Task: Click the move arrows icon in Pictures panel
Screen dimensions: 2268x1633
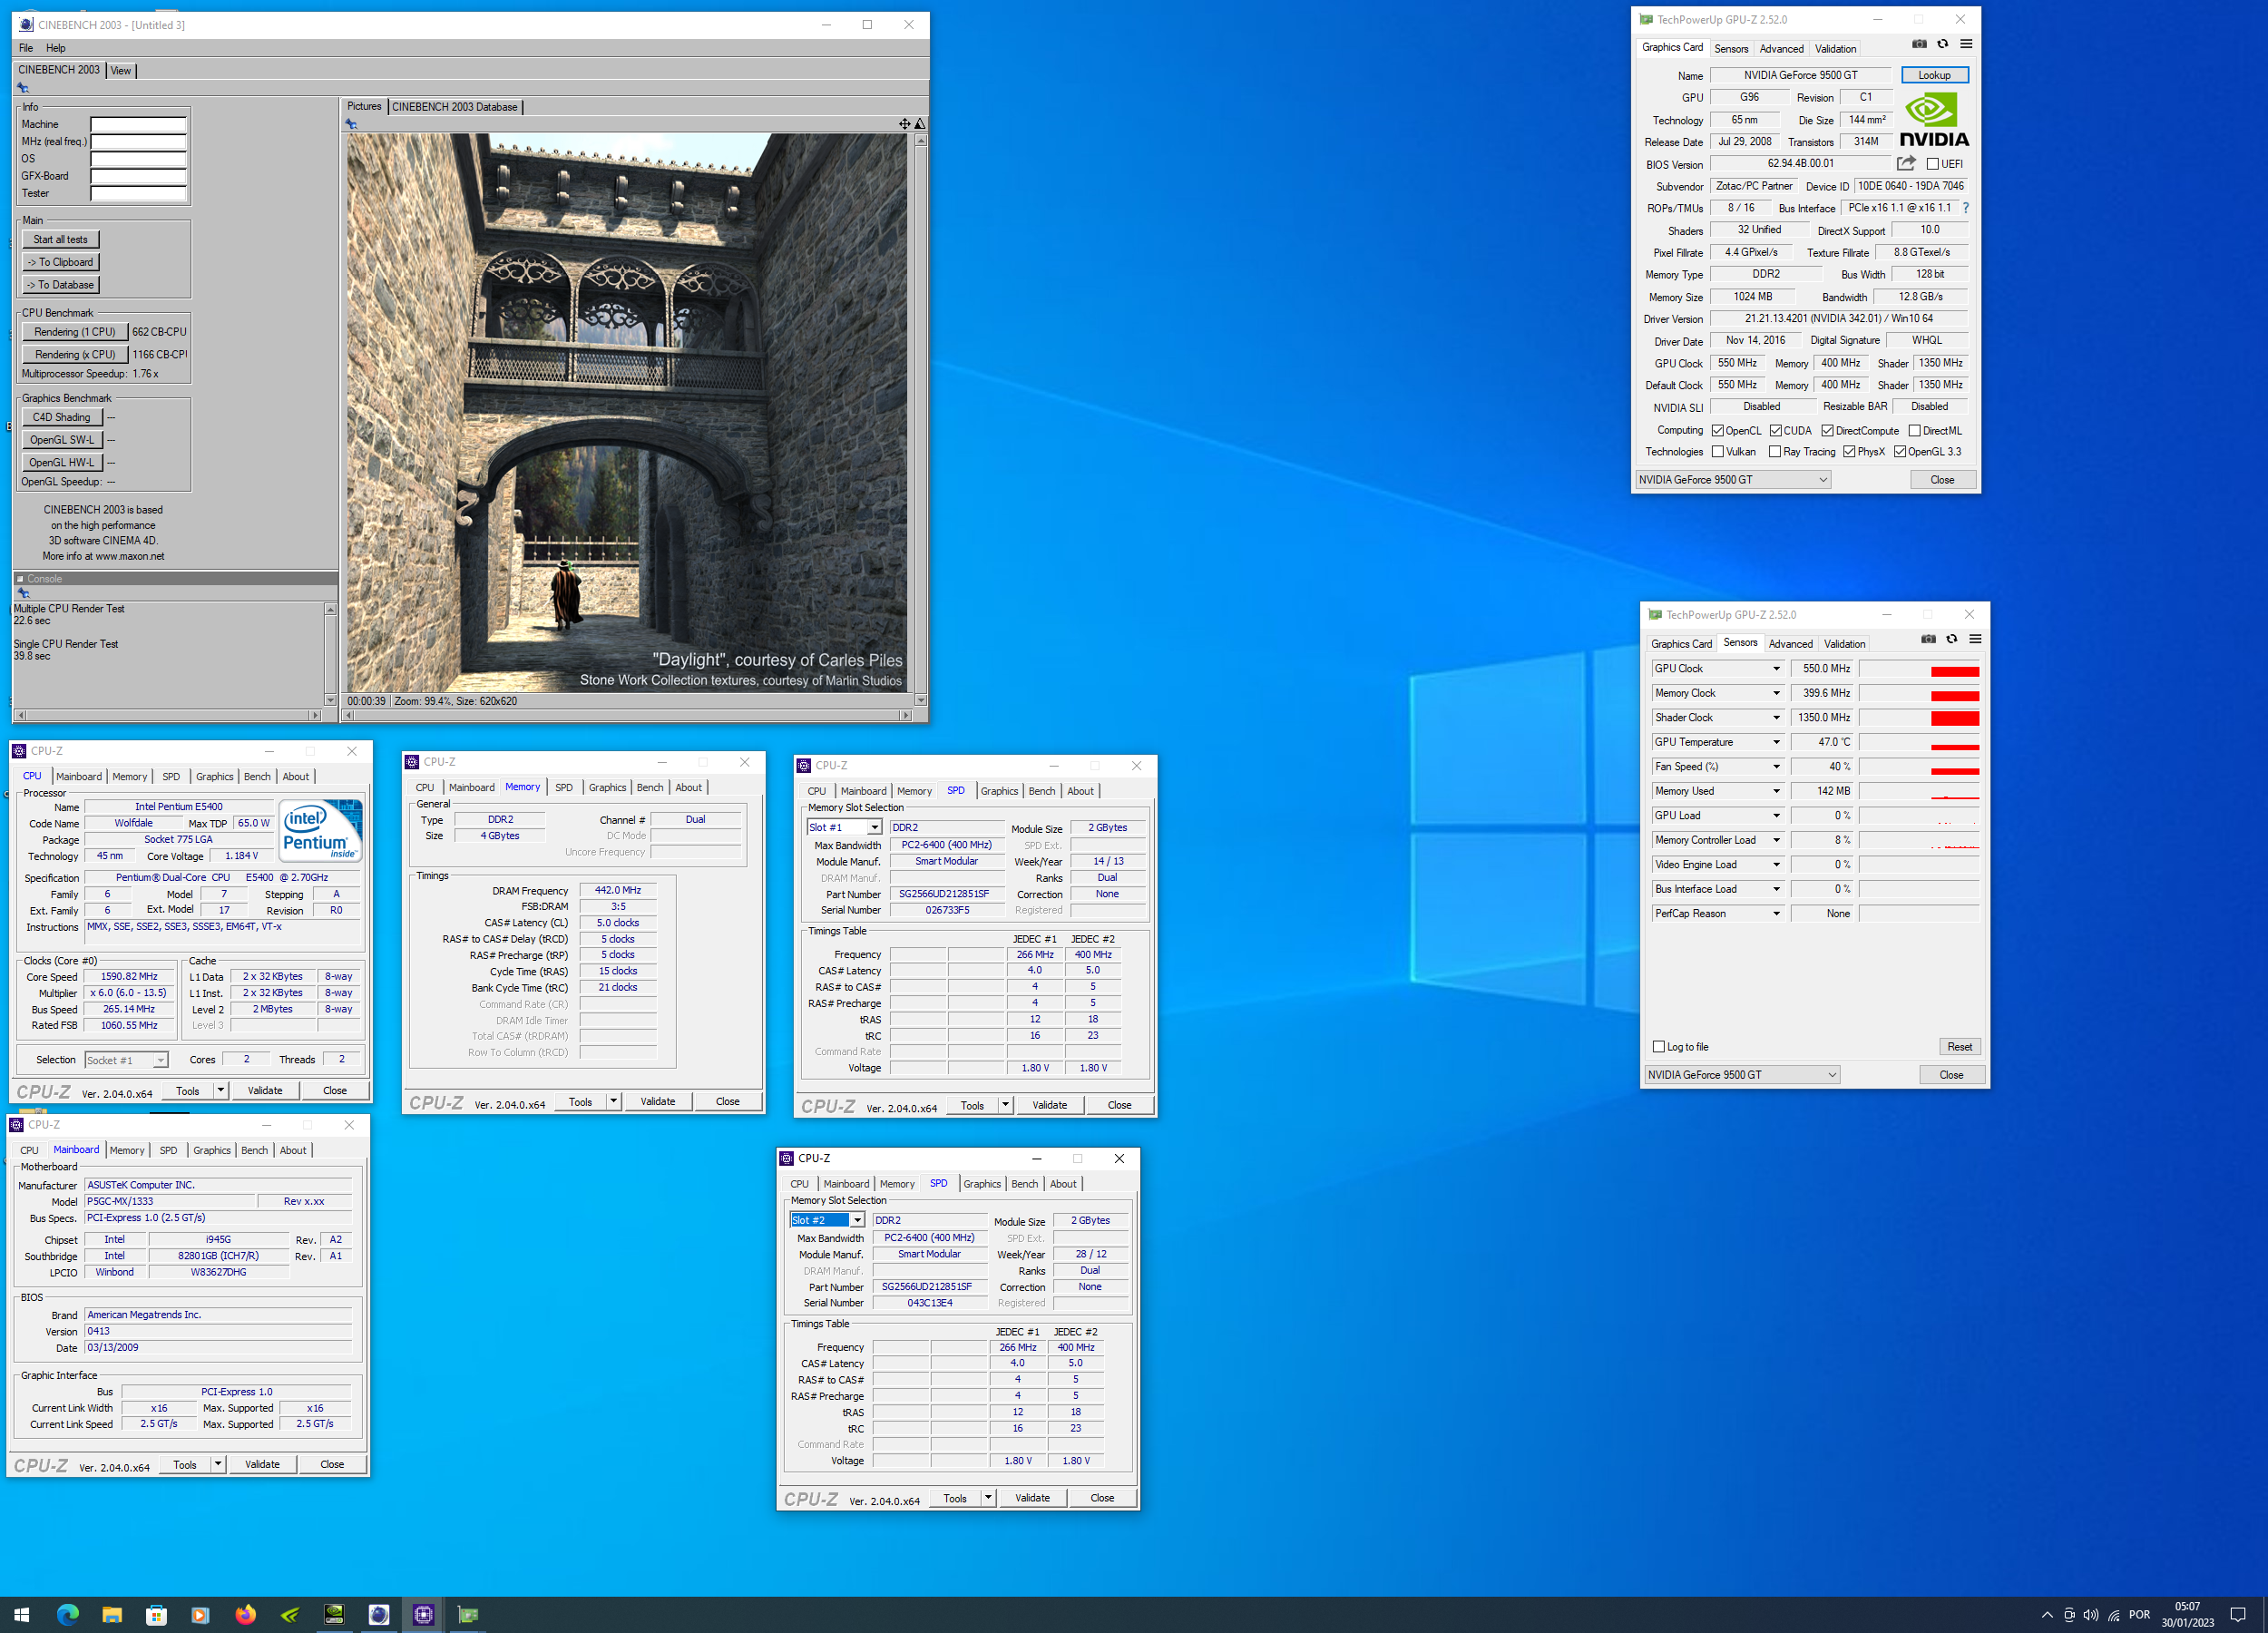Action: pyautogui.click(x=904, y=124)
